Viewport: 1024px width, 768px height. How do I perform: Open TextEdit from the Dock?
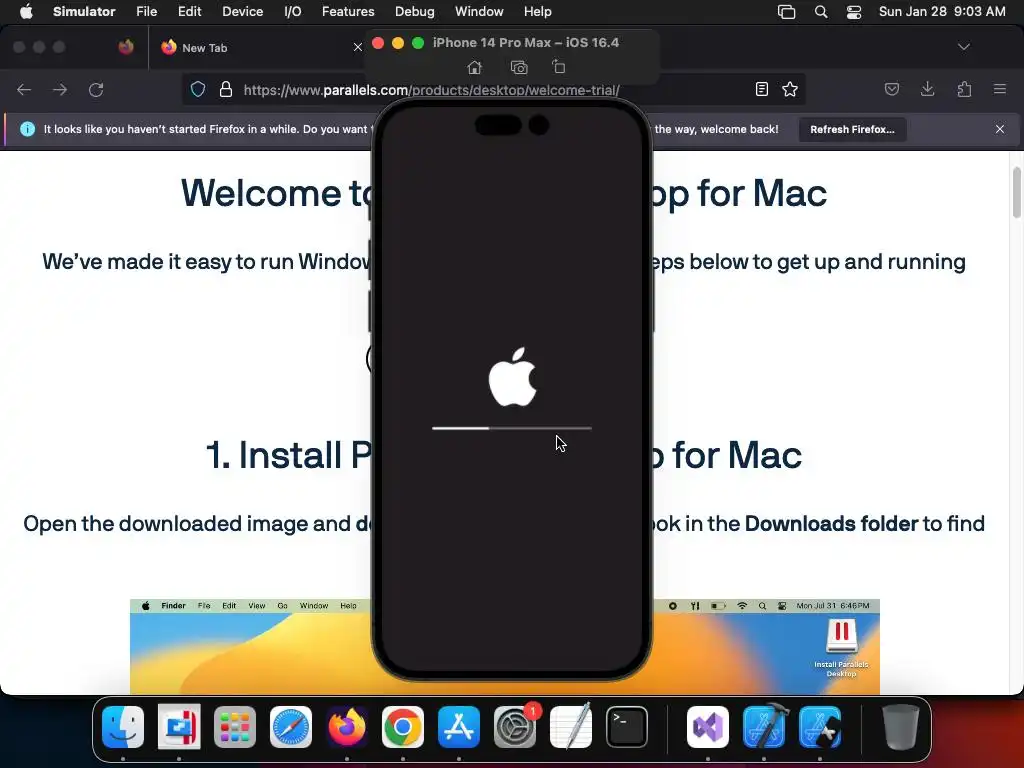[x=571, y=727]
